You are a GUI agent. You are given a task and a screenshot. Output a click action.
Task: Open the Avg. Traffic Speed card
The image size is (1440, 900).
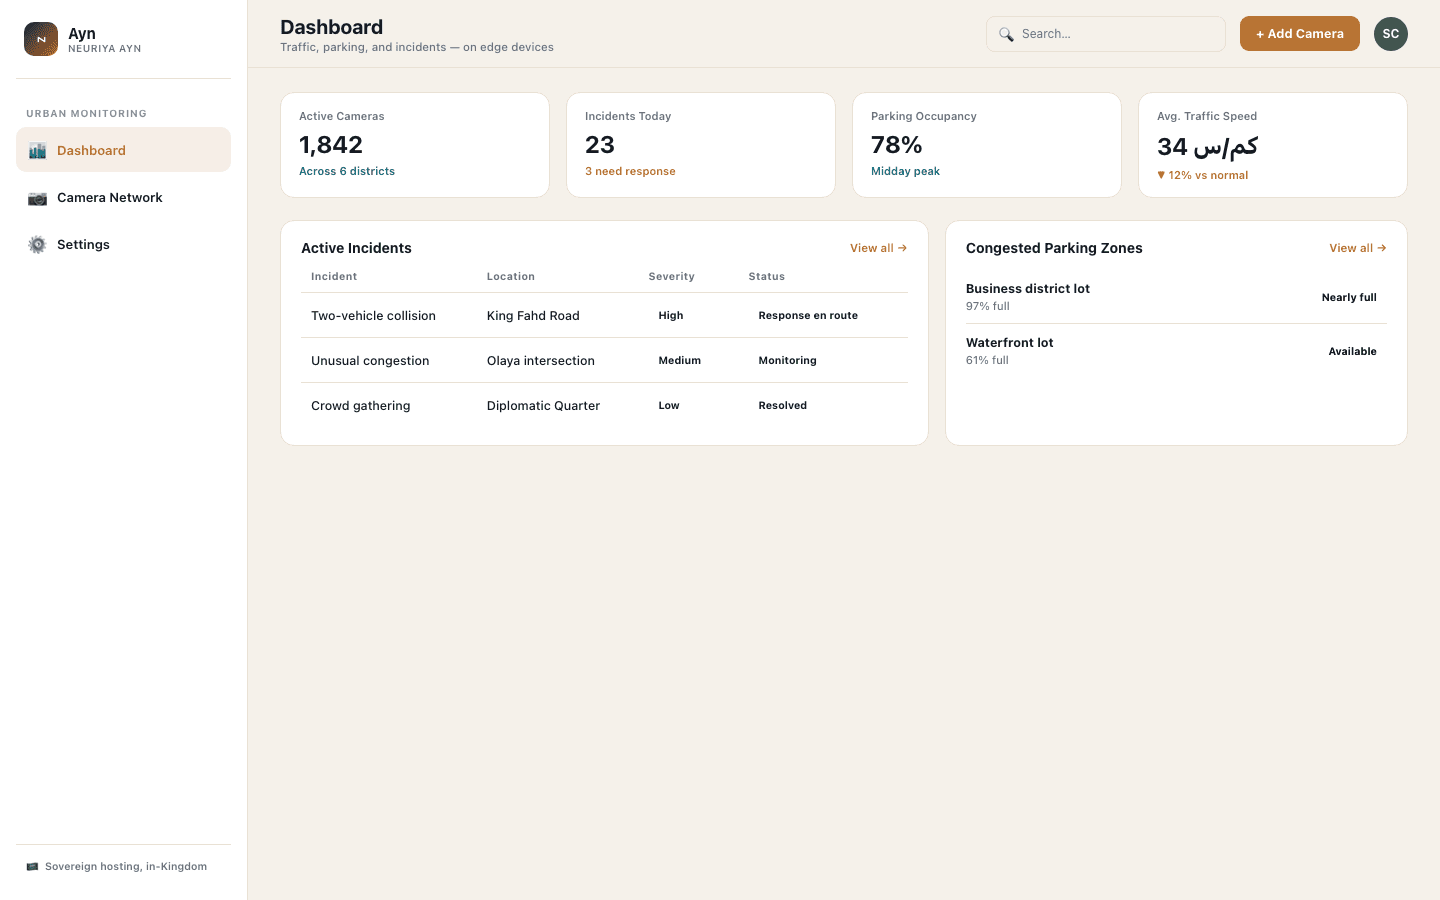tap(1273, 145)
